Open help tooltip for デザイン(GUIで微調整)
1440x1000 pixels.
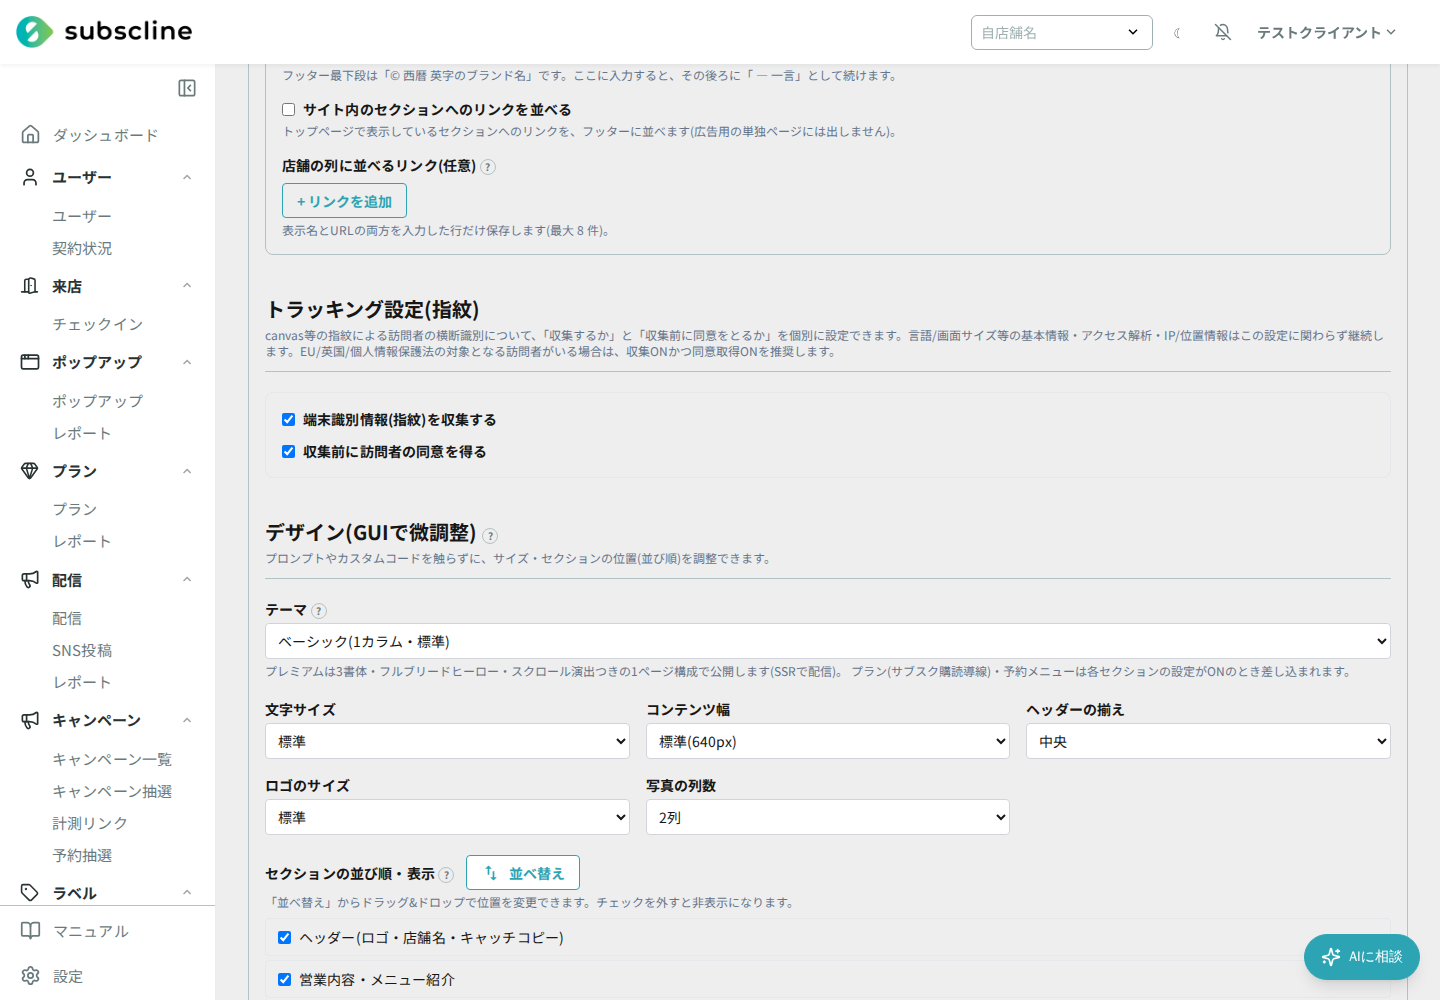(490, 536)
